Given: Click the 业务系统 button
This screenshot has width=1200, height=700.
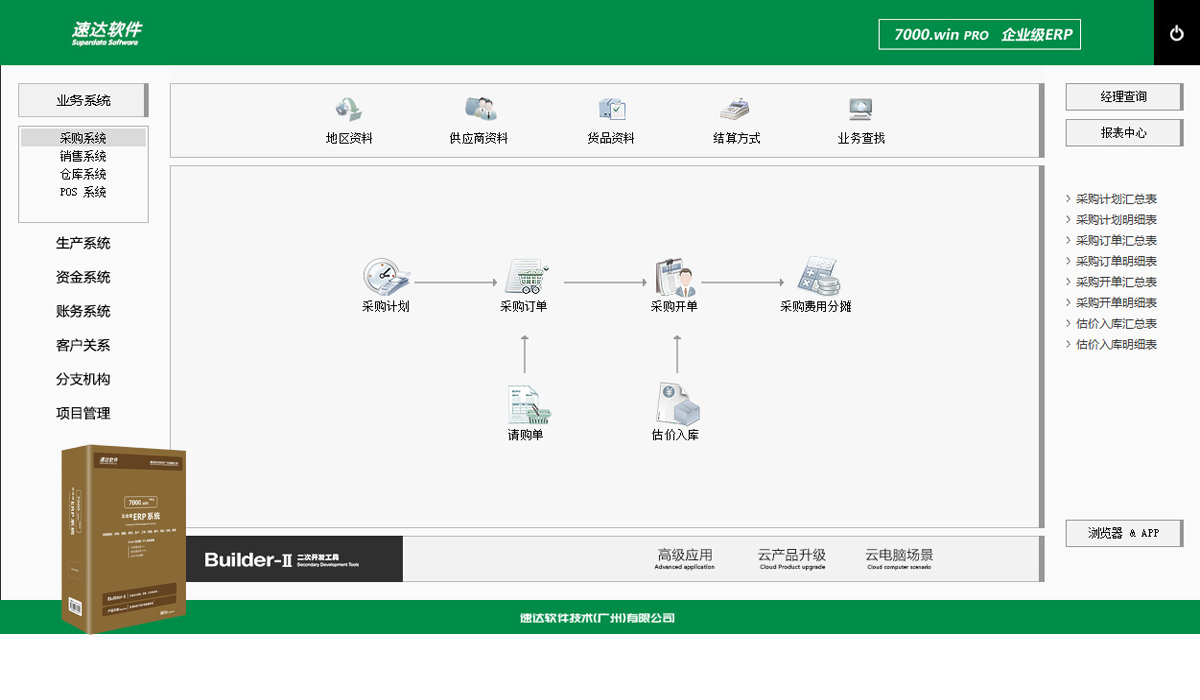Looking at the screenshot, I should tap(83, 100).
